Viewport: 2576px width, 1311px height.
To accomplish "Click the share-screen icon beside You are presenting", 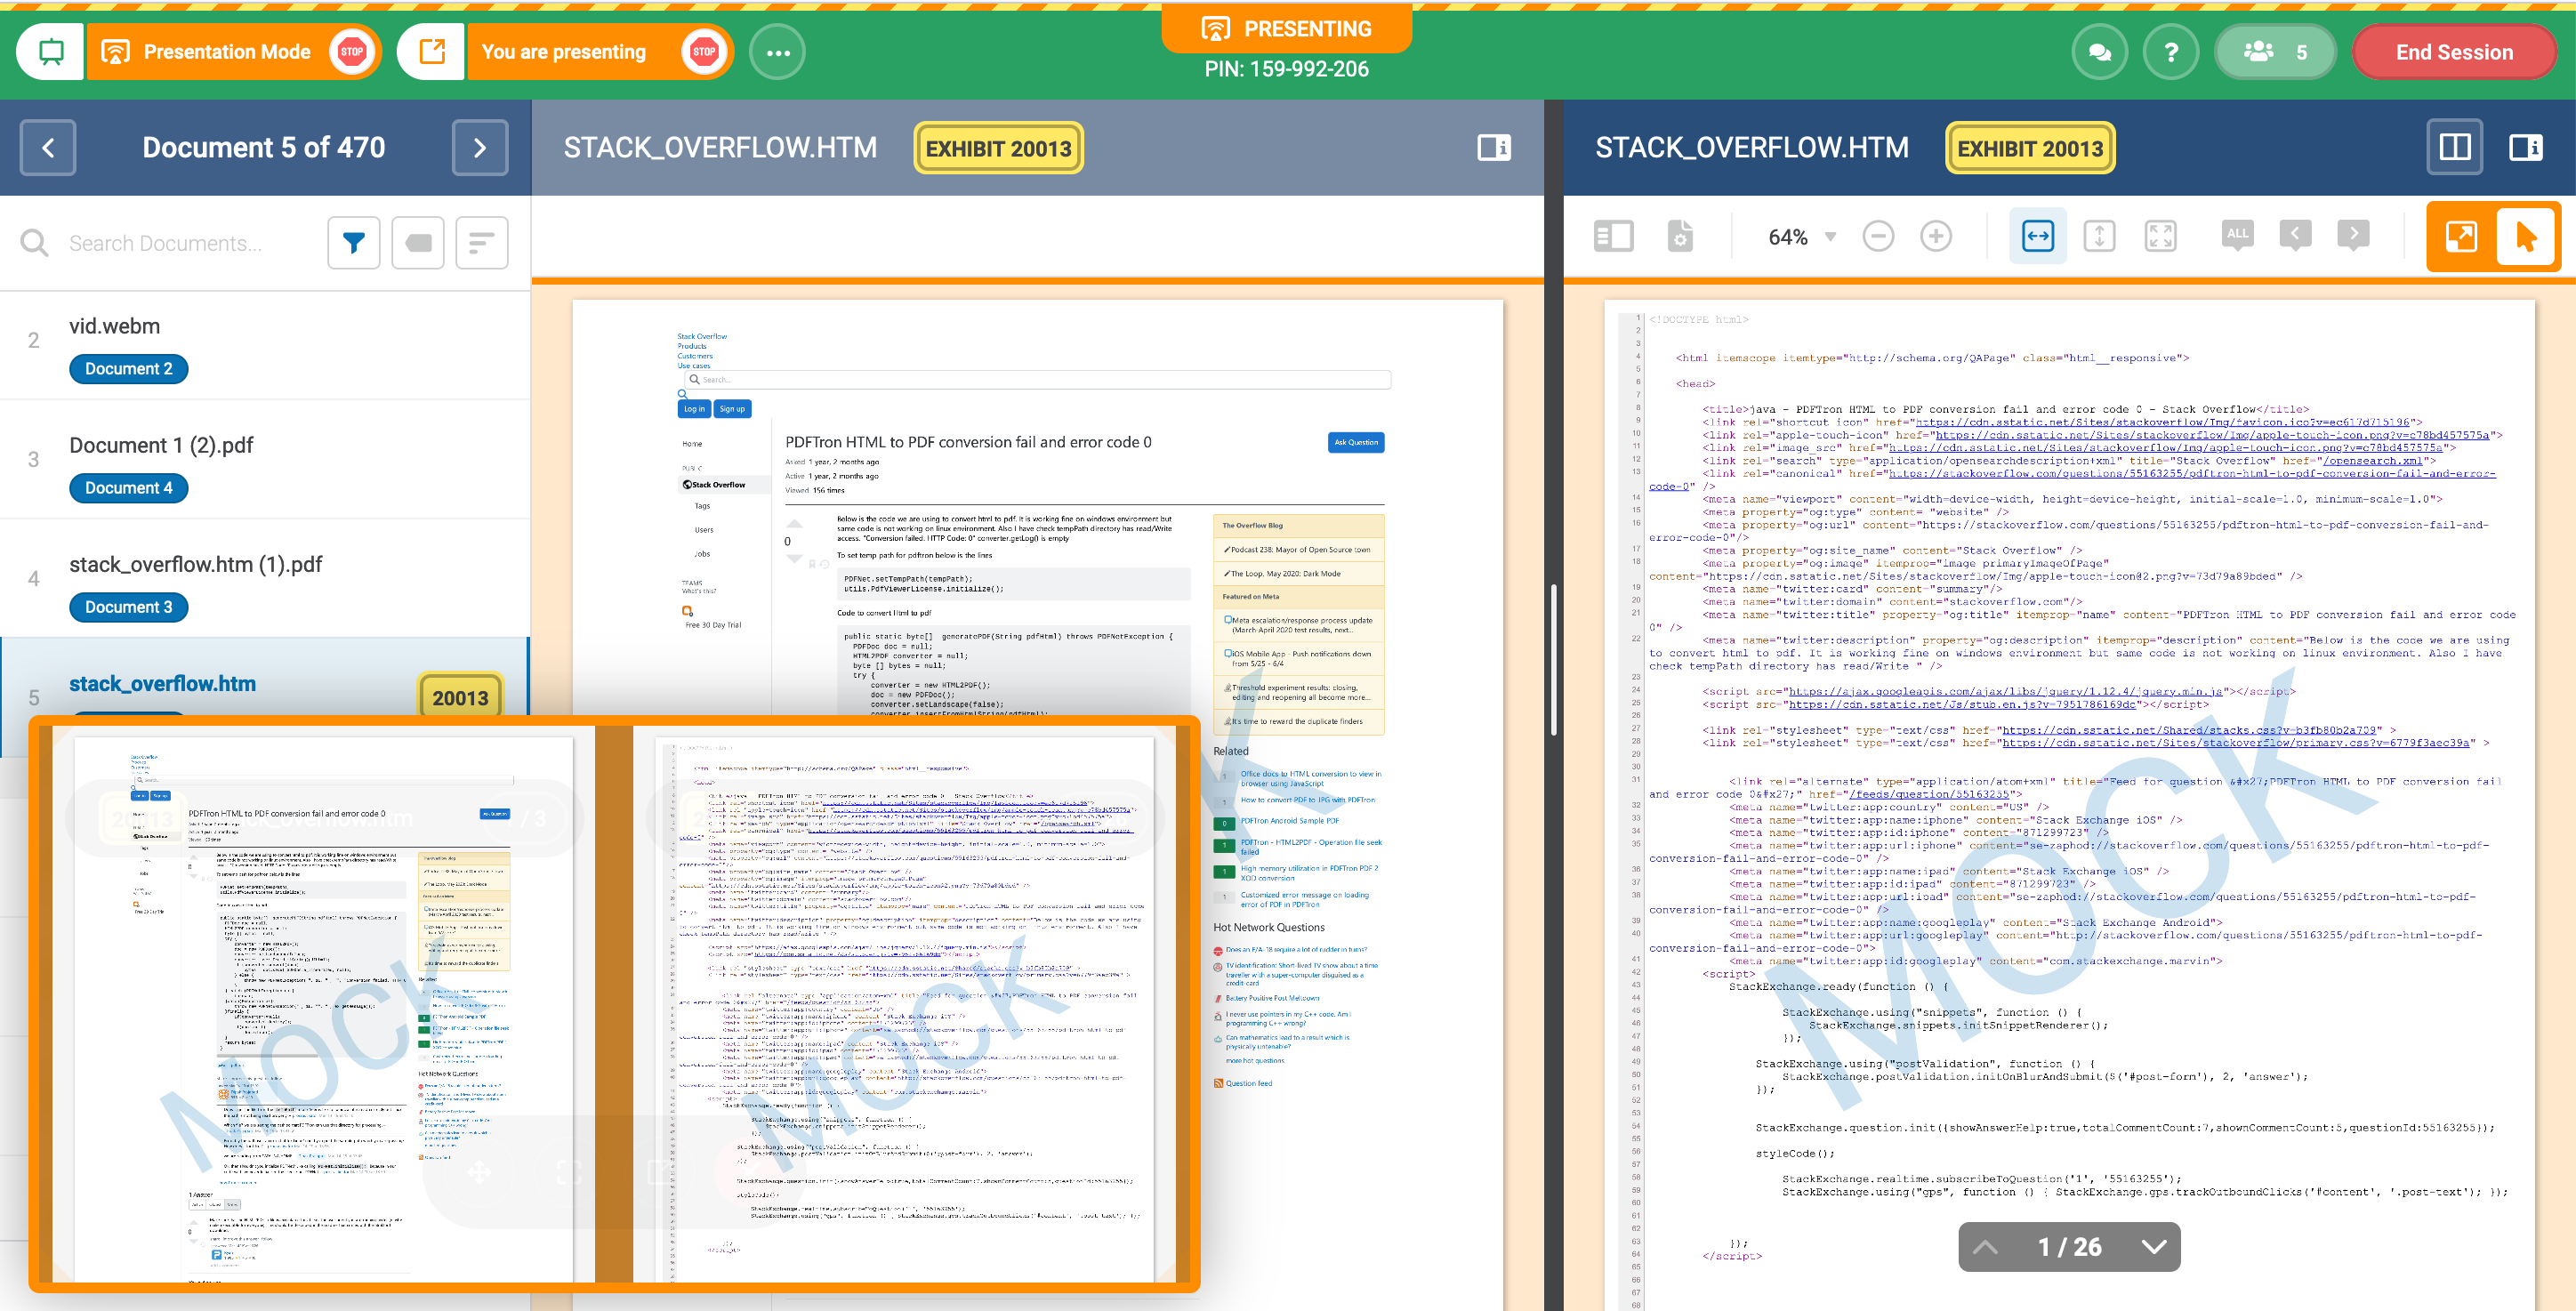I will click(432, 52).
